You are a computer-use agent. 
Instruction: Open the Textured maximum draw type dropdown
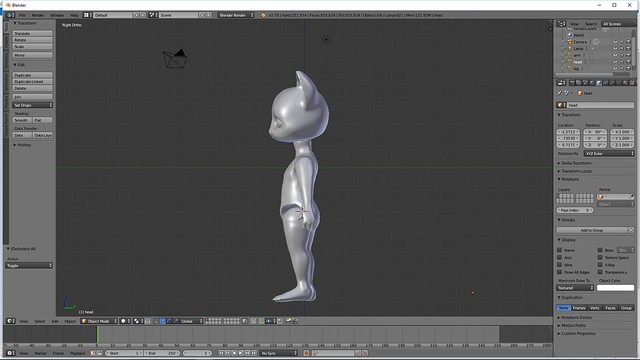[x=575, y=288]
